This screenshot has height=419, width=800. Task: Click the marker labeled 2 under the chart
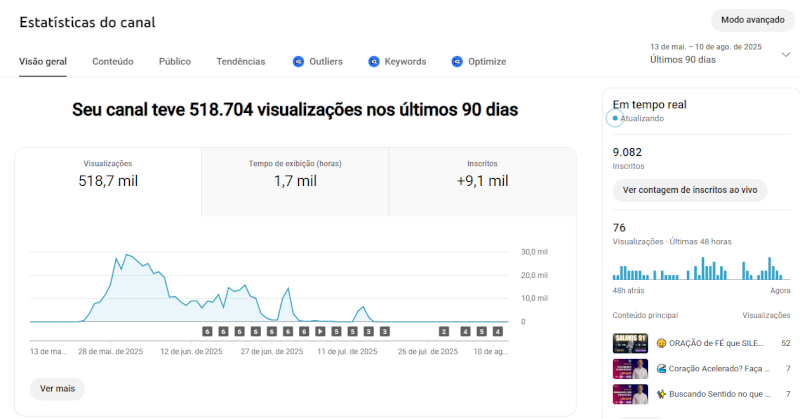[x=444, y=331]
